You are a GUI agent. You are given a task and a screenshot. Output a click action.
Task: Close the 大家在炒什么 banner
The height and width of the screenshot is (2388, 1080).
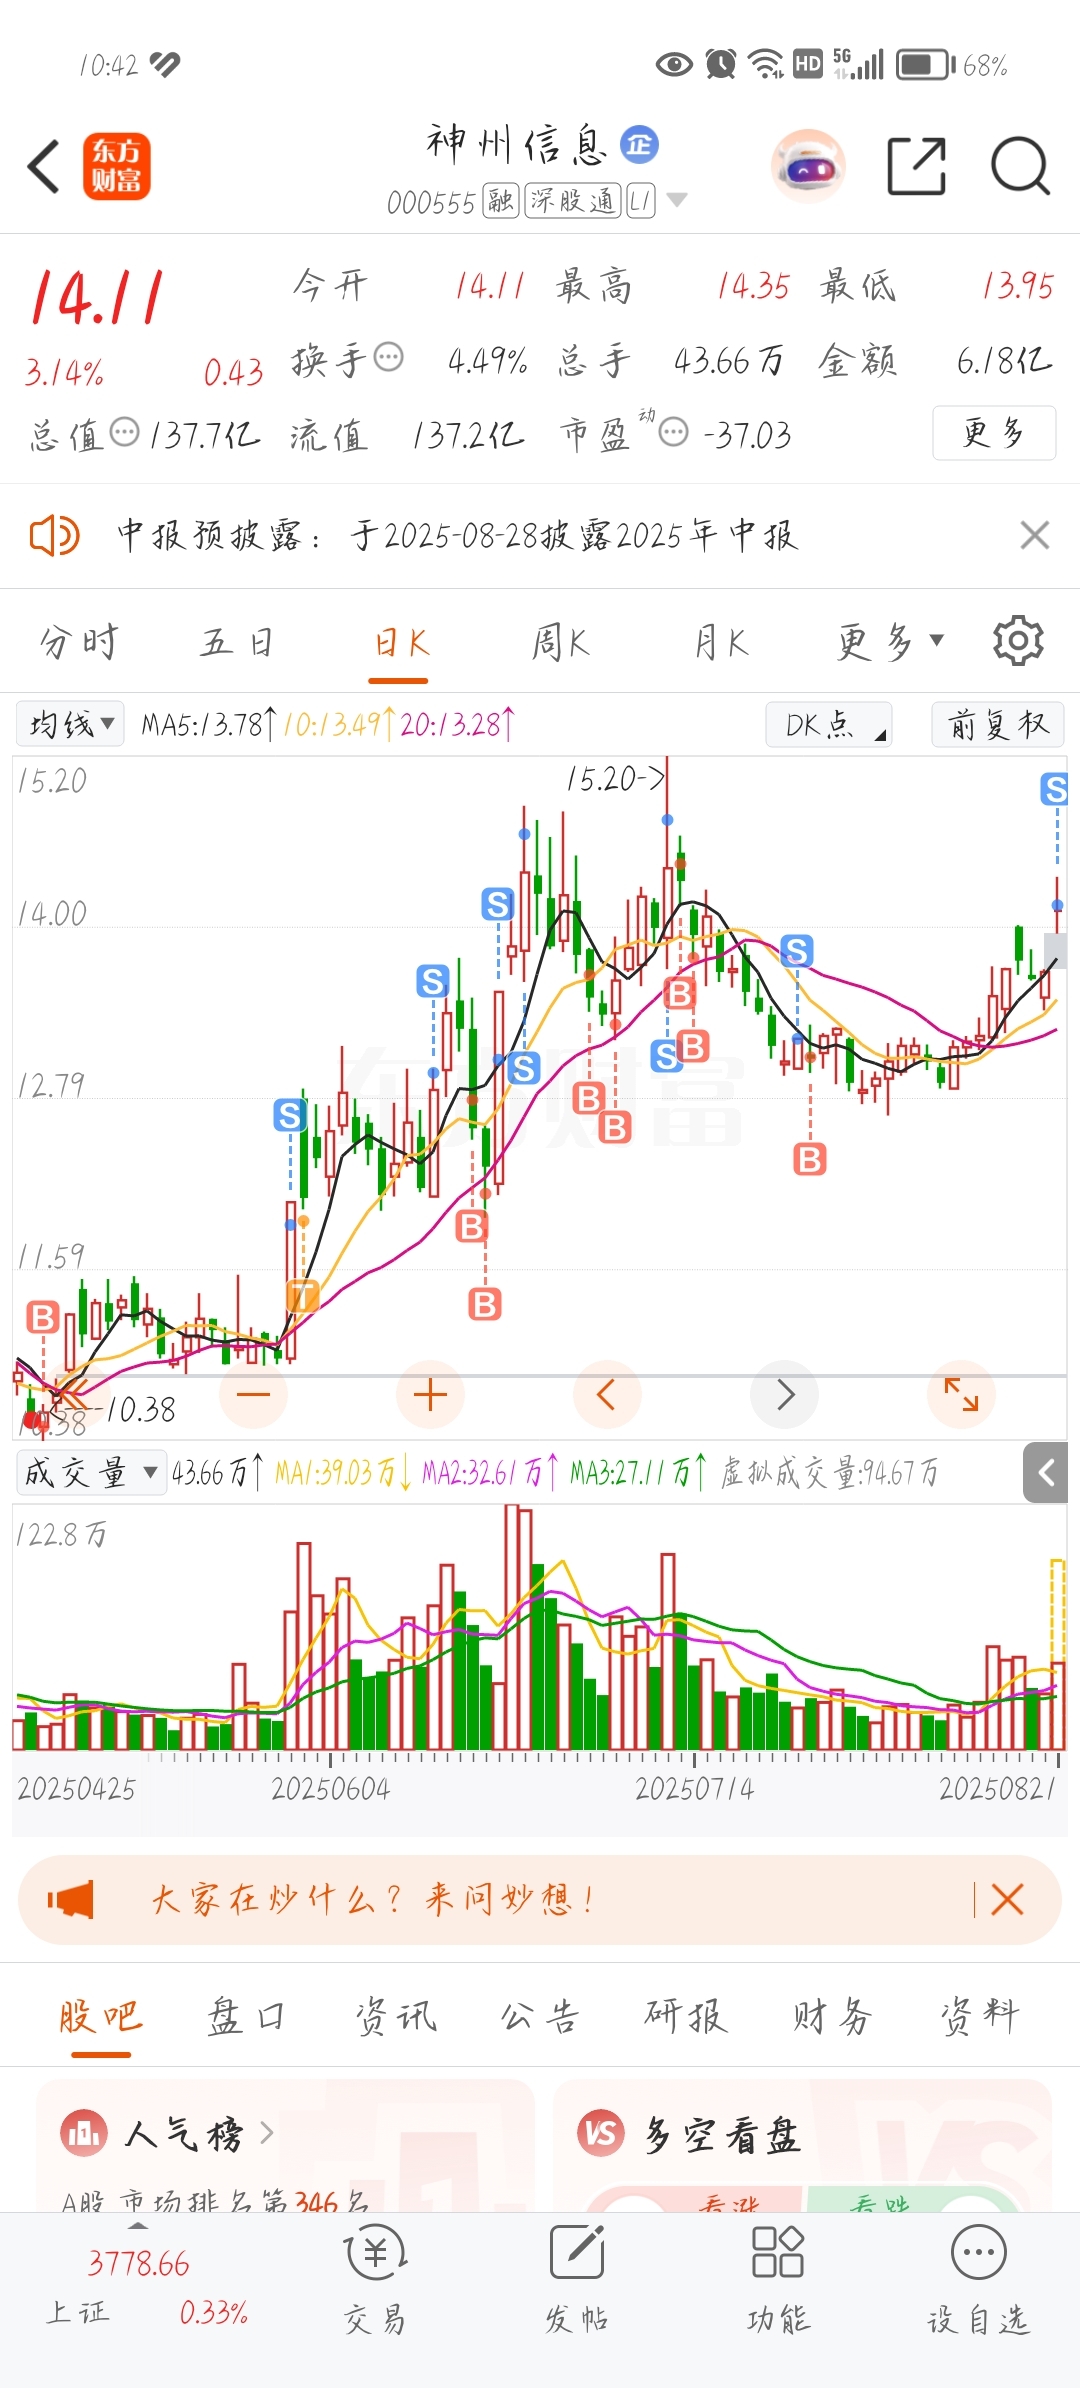click(x=1007, y=1899)
